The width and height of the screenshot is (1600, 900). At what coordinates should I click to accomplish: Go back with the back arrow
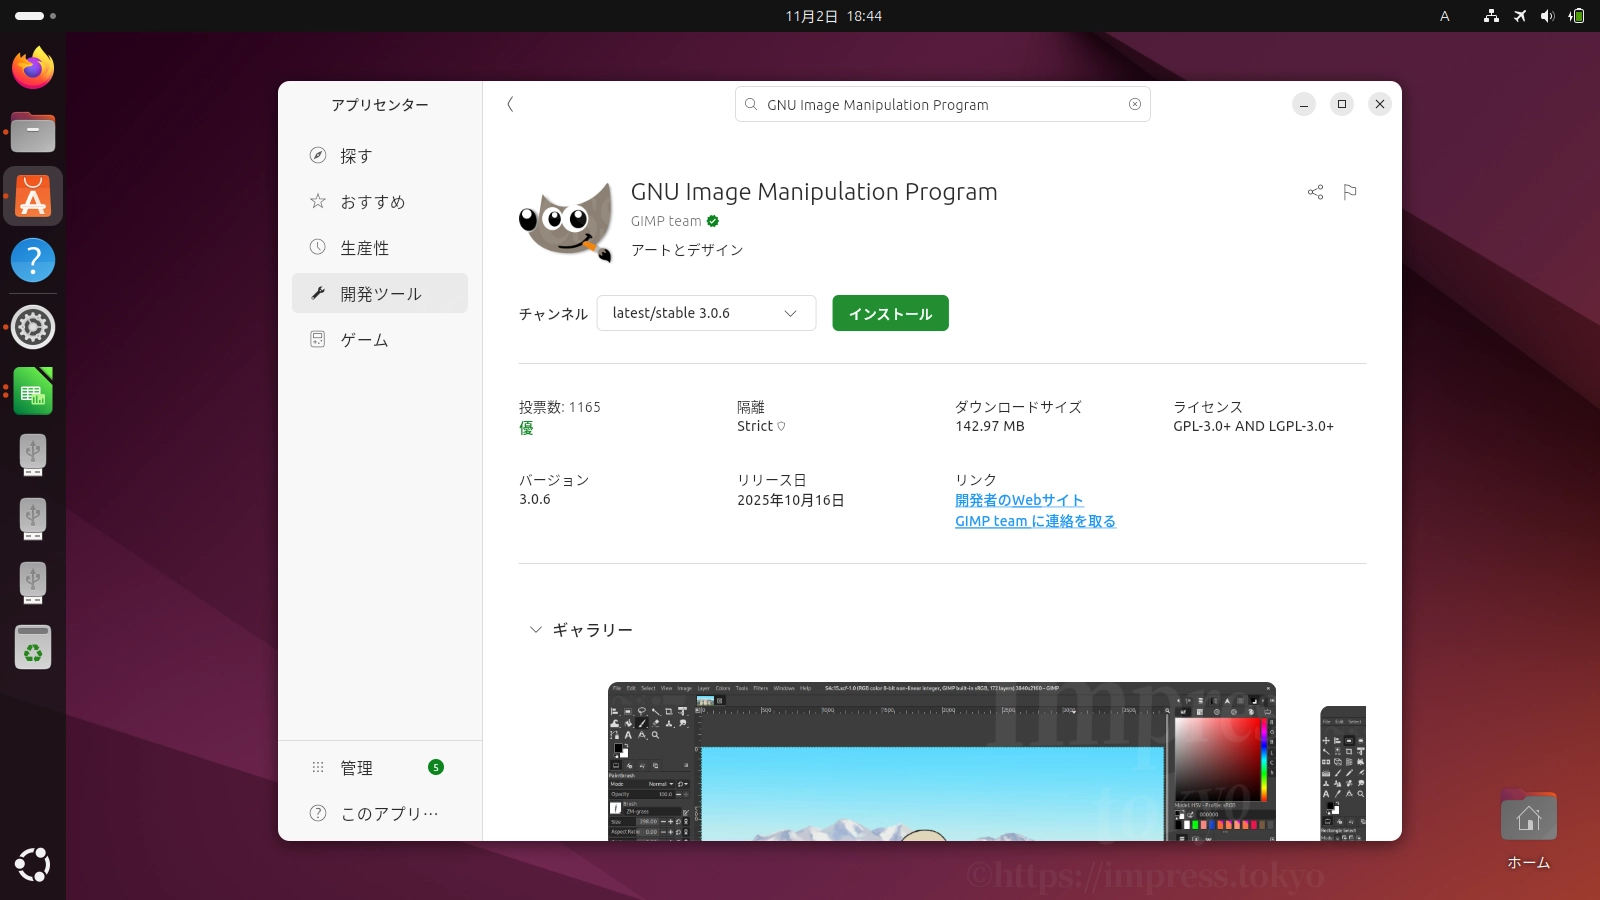point(510,104)
